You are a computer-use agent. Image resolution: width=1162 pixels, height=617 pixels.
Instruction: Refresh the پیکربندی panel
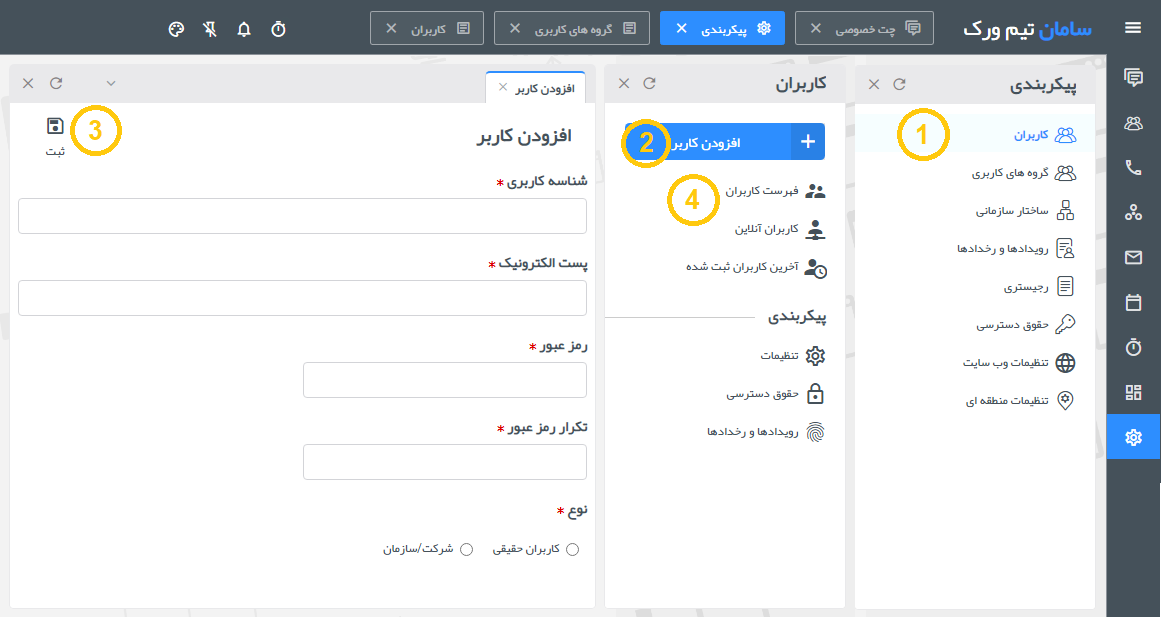[899, 84]
